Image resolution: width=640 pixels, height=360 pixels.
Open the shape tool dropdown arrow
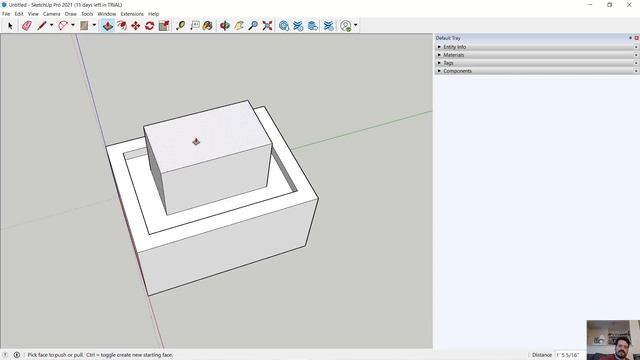[94, 25]
